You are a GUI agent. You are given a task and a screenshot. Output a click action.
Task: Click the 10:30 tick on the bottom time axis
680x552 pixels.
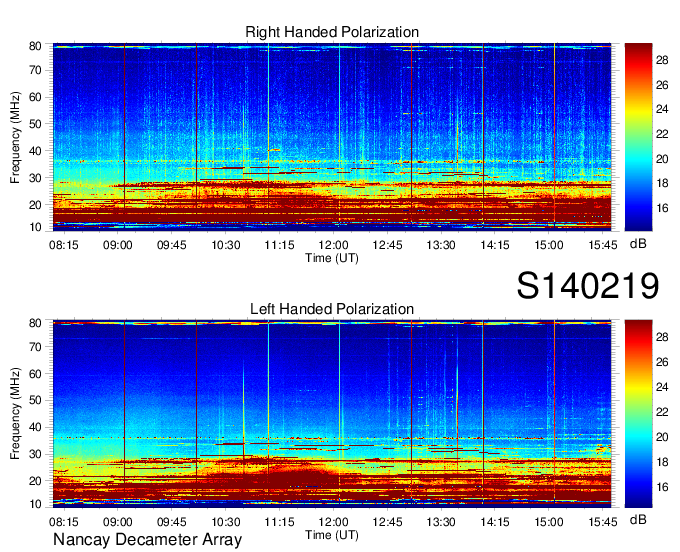[226, 522]
